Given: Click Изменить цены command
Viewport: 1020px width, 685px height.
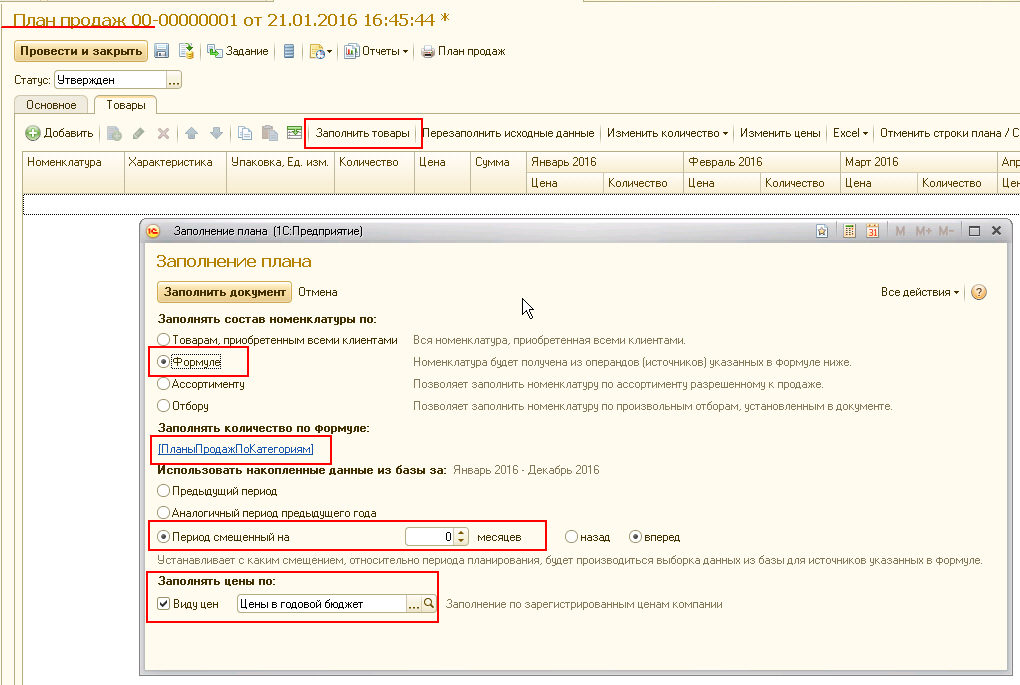Looking at the screenshot, I should pyautogui.click(x=780, y=133).
